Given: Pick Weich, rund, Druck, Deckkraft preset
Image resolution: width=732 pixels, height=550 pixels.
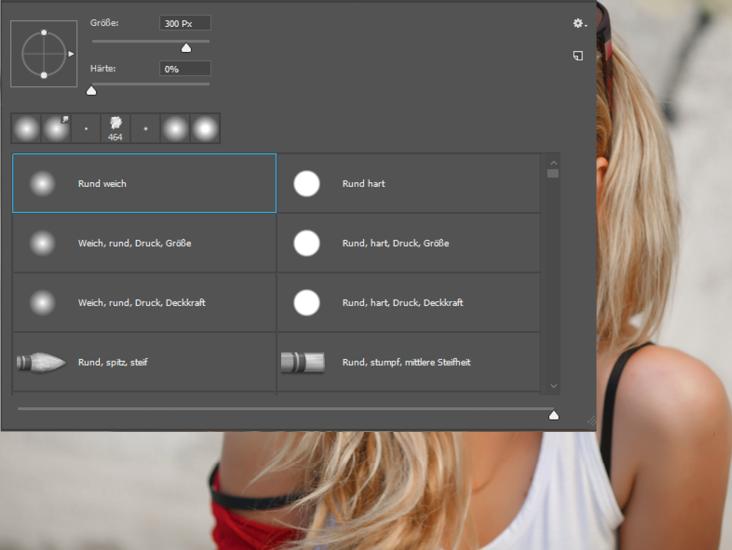Looking at the screenshot, I should pos(144,303).
